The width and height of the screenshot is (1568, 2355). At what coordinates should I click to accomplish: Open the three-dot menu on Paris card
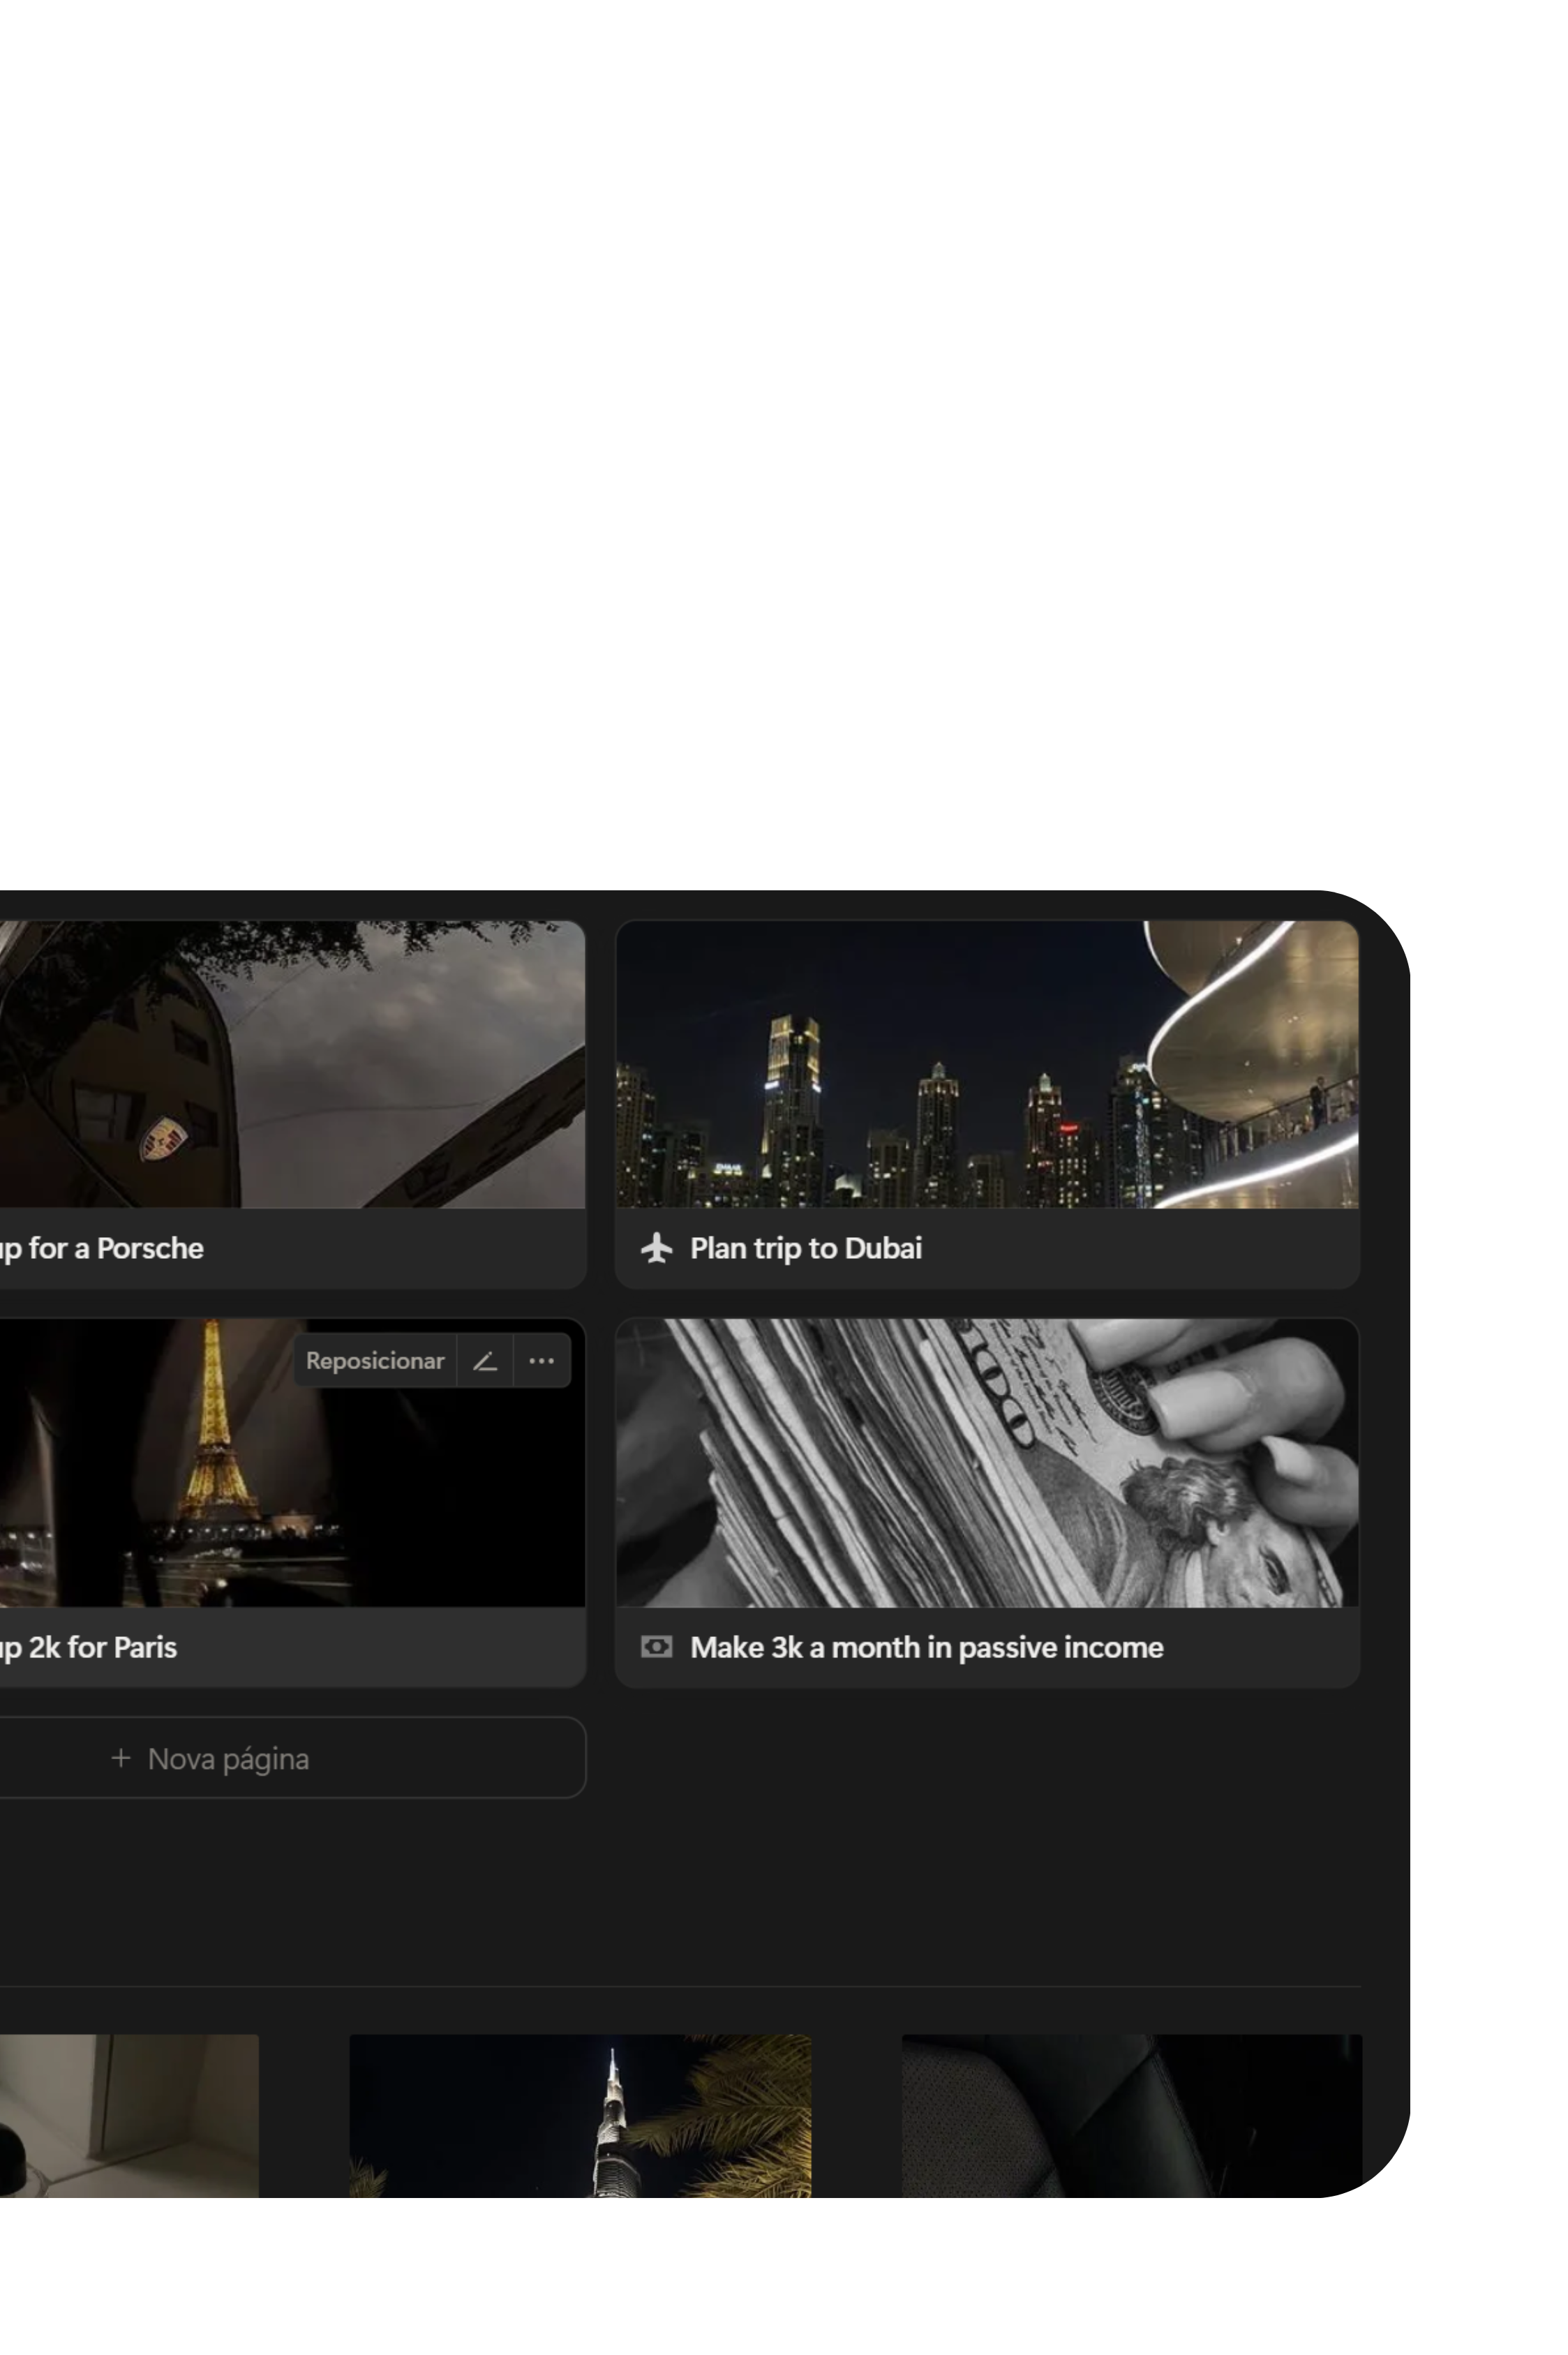coord(541,1360)
